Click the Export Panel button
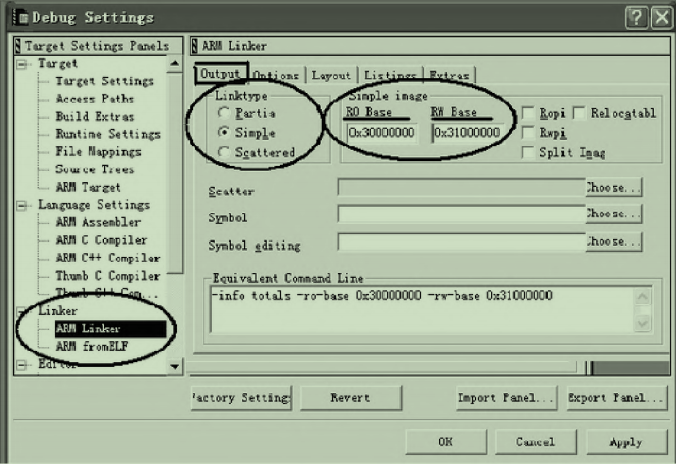This screenshot has height=464, width=676. 617,398
